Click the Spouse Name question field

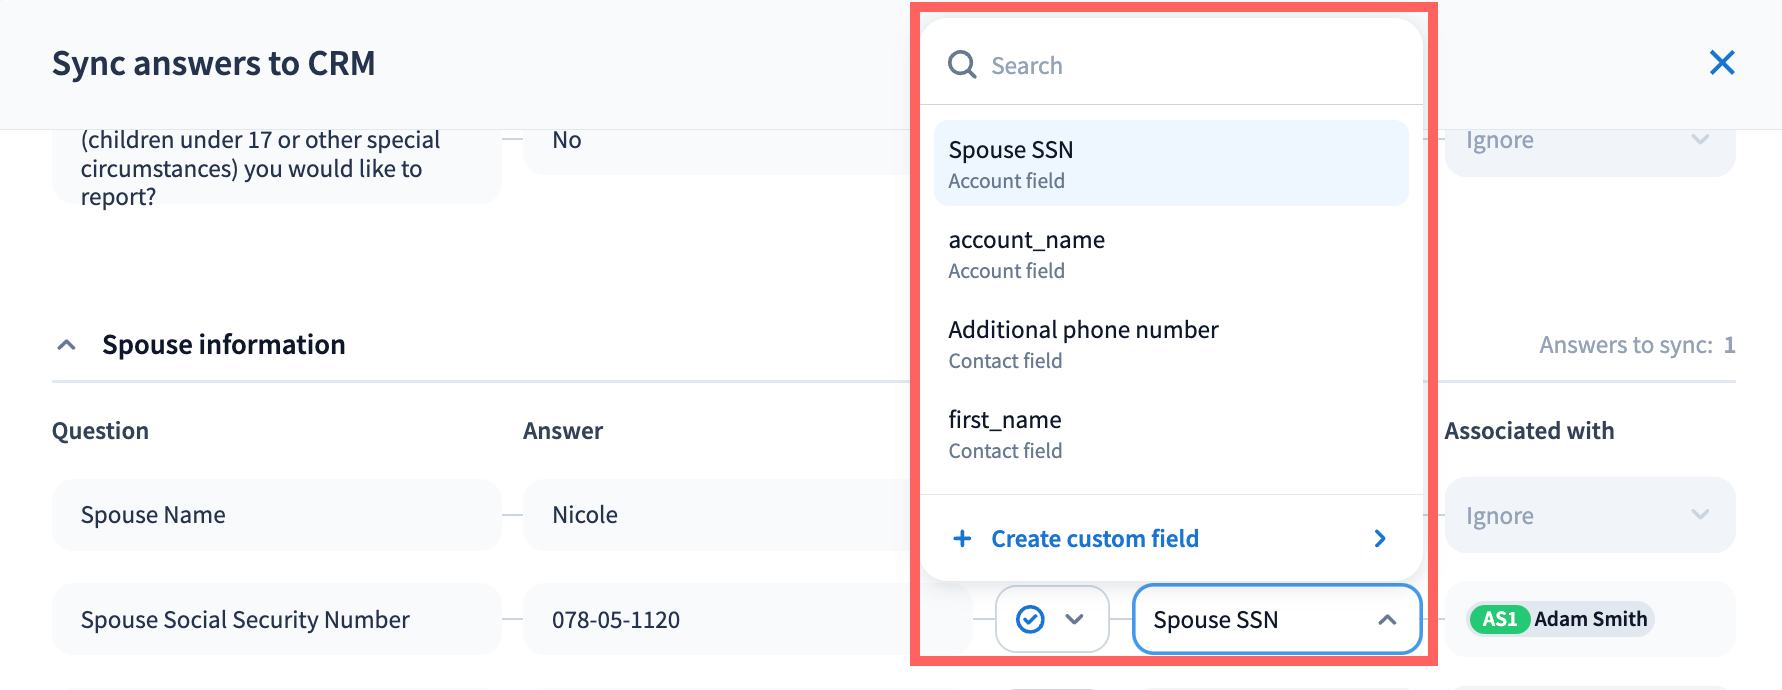click(x=276, y=515)
